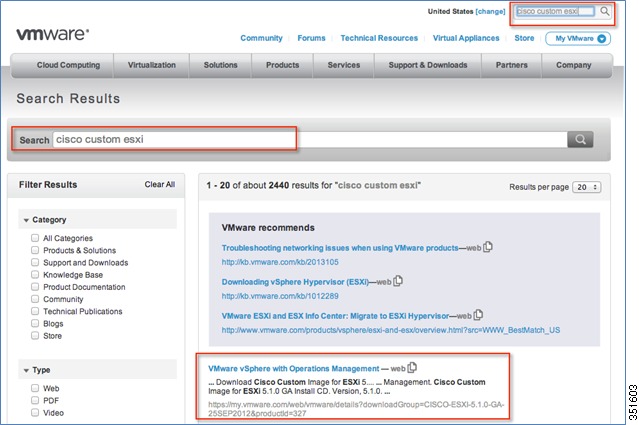Click the Filter Results heading

pyautogui.click(x=48, y=185)
